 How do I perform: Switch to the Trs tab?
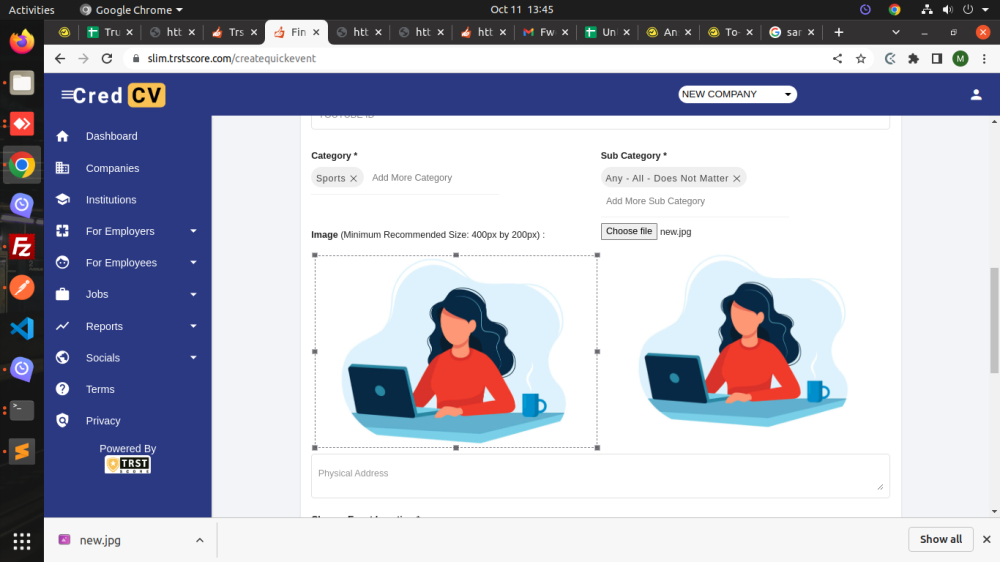235,32
